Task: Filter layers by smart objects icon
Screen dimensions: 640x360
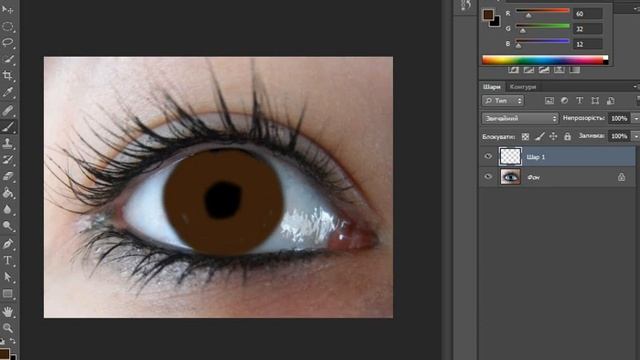Action: coord(611,100)
